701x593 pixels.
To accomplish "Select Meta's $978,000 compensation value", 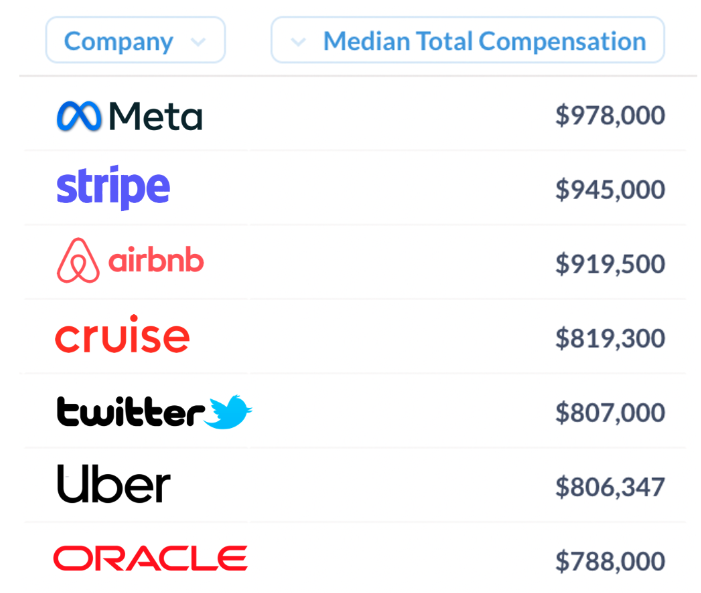I will coord(610,115).
